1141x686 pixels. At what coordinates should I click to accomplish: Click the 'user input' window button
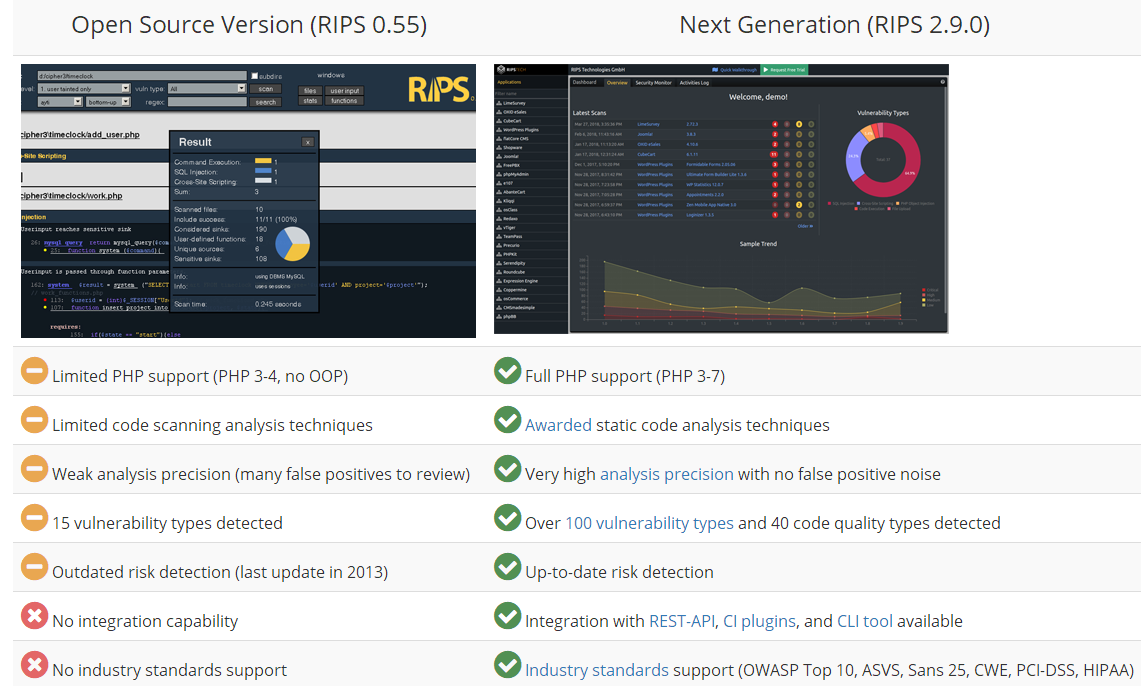point(344,90)
